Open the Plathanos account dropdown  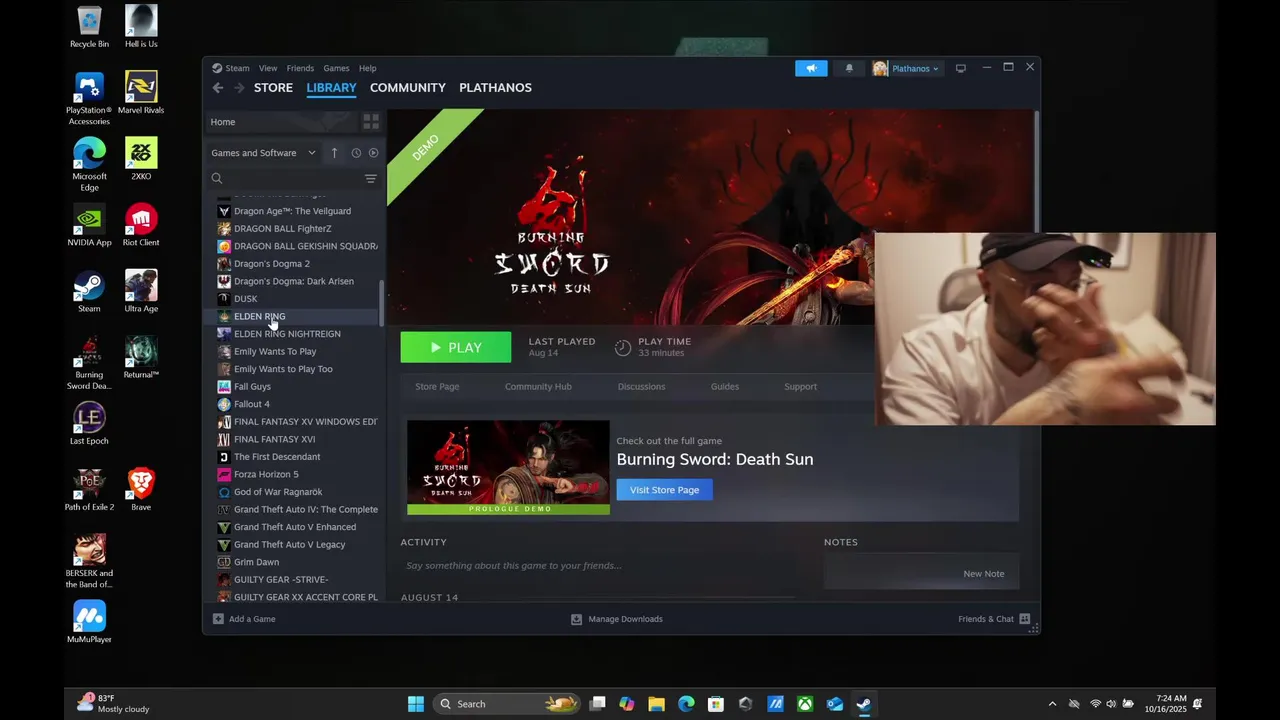(907, 68)
